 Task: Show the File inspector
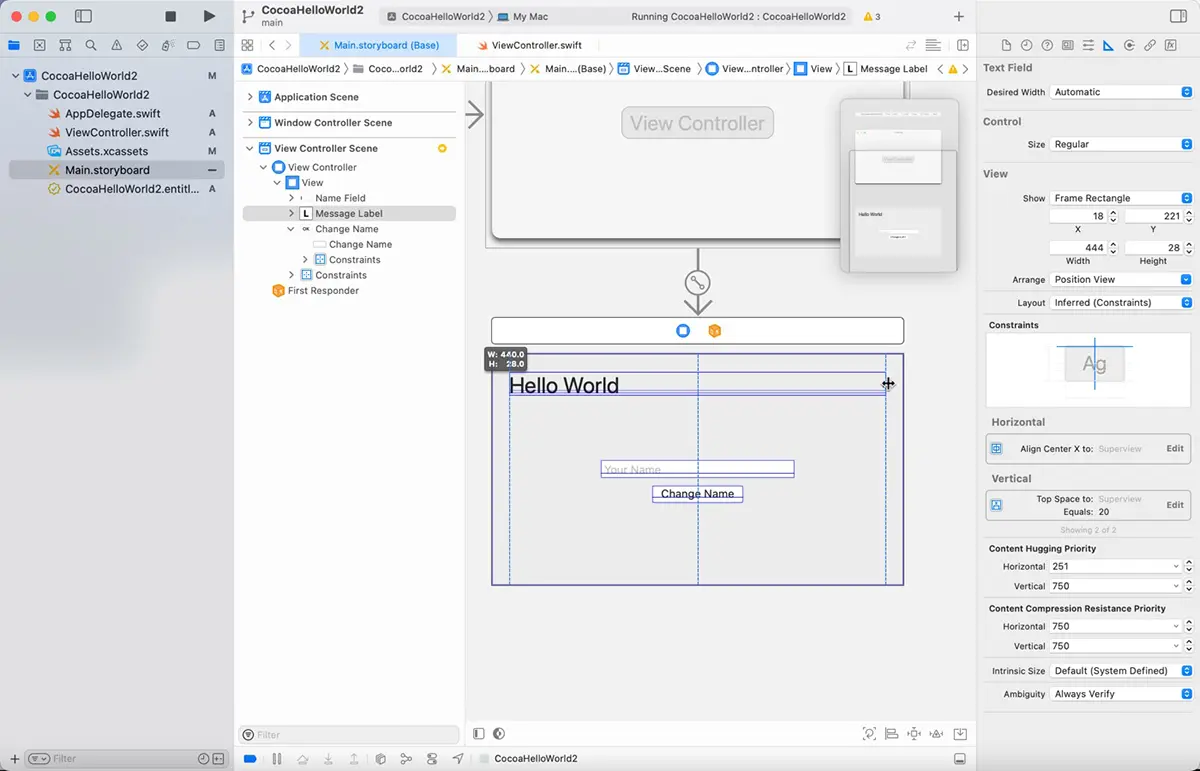tap(1006, 45)
